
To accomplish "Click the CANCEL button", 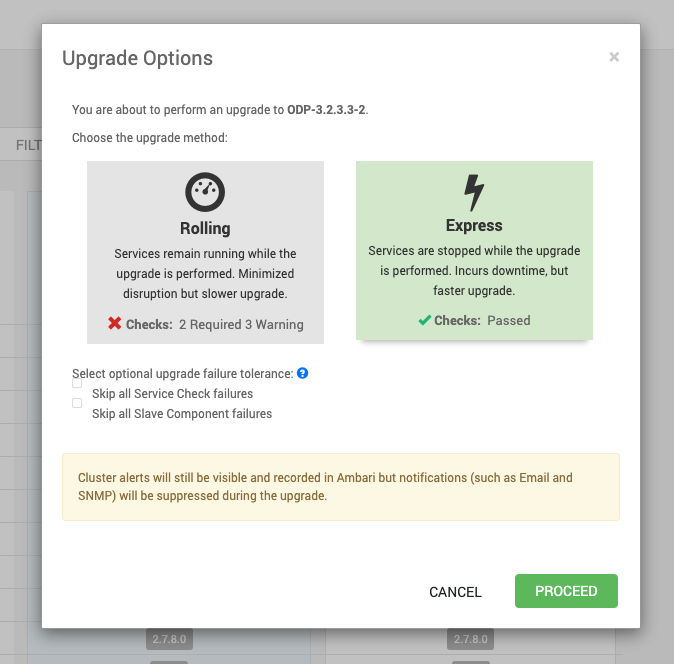I will pyautogui.click(x=455, y=592).
